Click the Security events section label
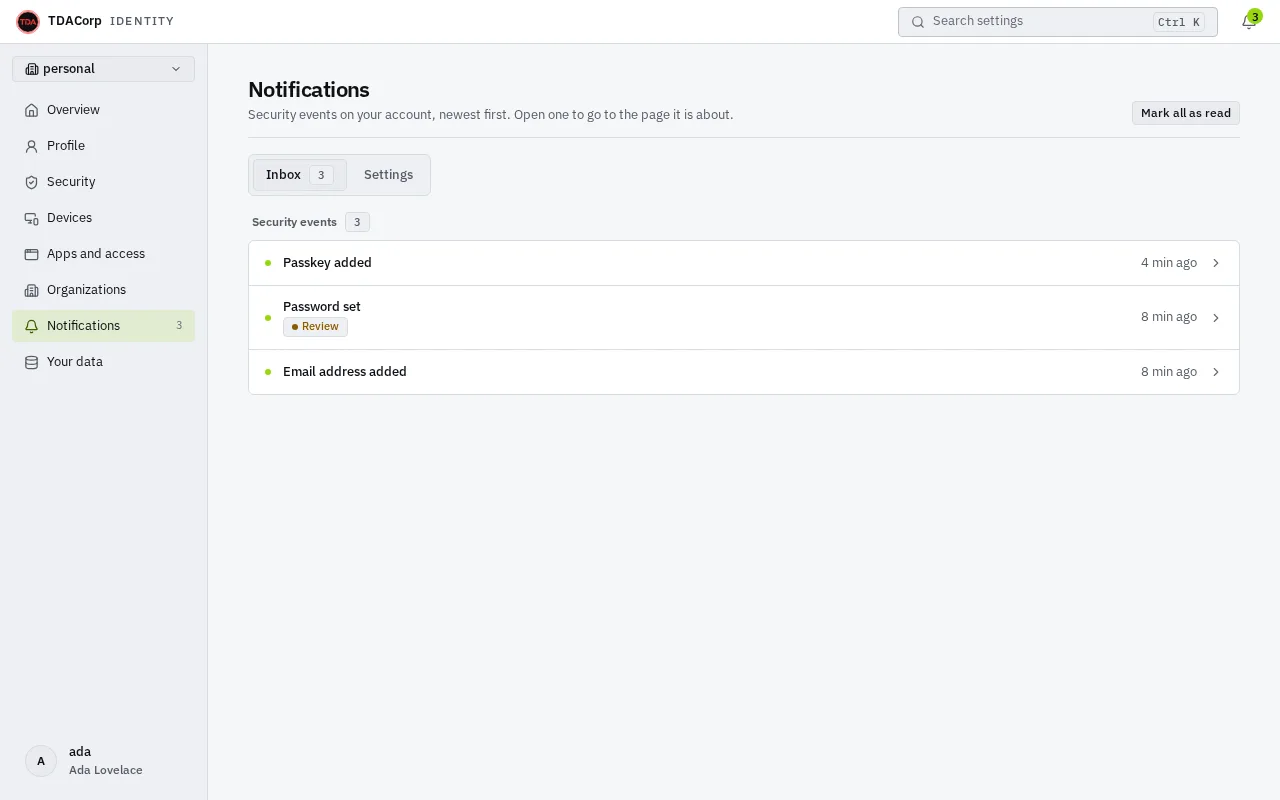The height and width of the screenshot is (800, 1280). 294,222
